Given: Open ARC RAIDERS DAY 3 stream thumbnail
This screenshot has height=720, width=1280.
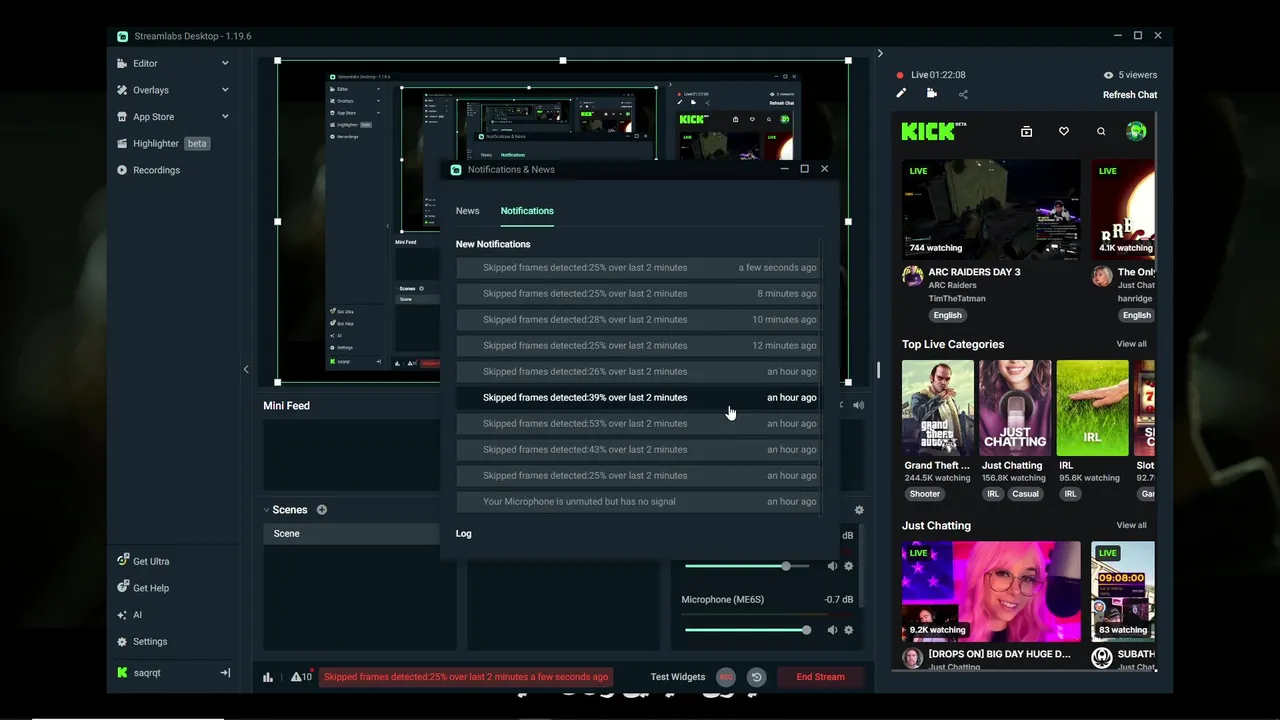Looking at the screenshot, I should (x=991, y=209).
